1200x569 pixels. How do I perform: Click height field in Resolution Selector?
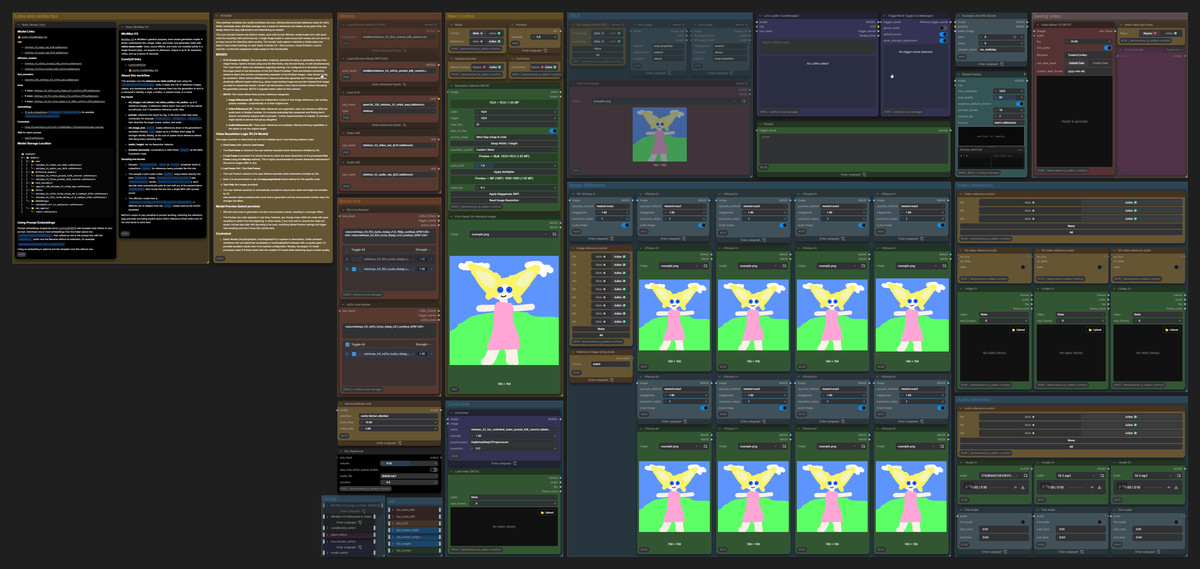[x=515, y=118]
